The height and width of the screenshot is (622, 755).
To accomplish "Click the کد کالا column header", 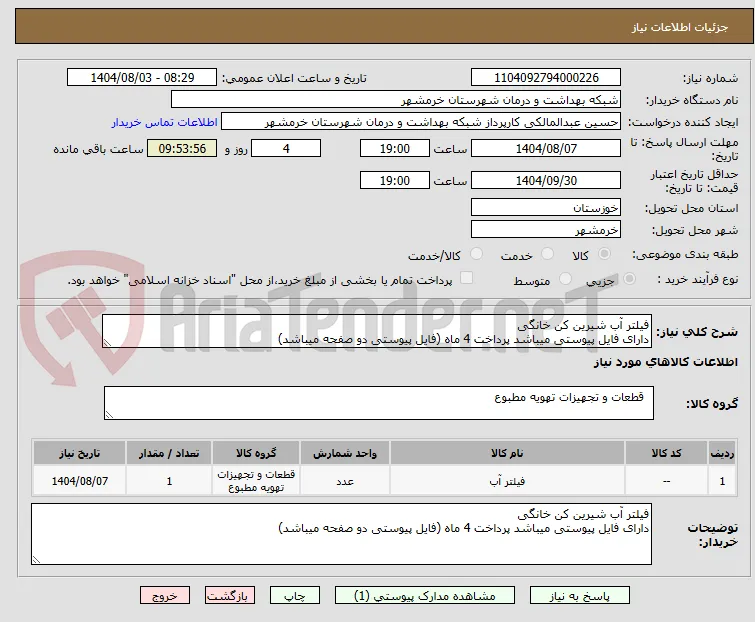I will [666, 453].
